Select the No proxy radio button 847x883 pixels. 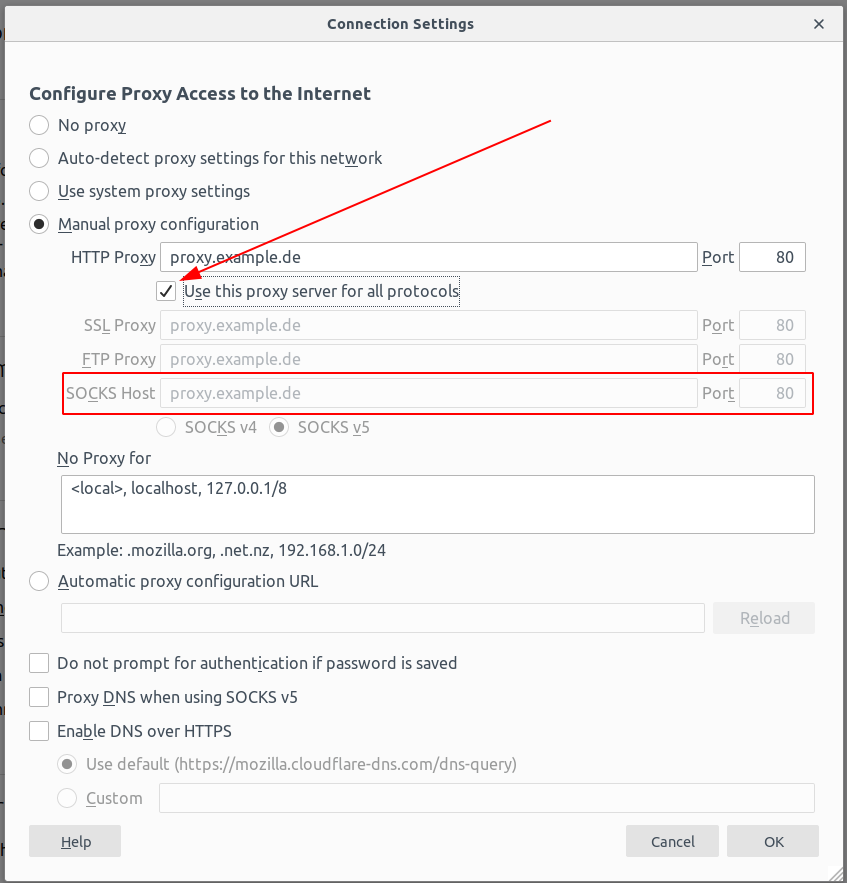coord(38,125)
